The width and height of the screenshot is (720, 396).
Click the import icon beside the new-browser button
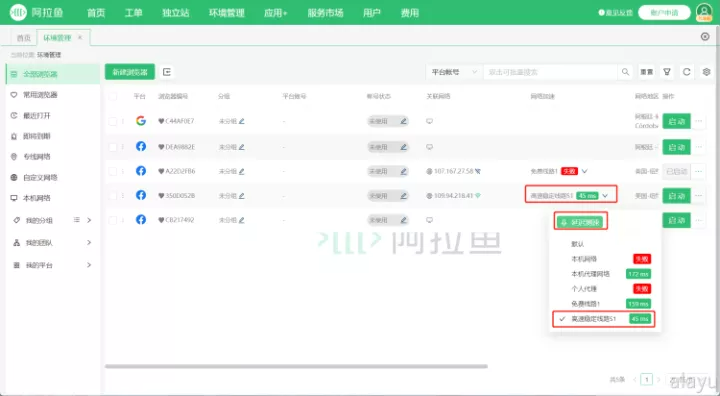167,72
